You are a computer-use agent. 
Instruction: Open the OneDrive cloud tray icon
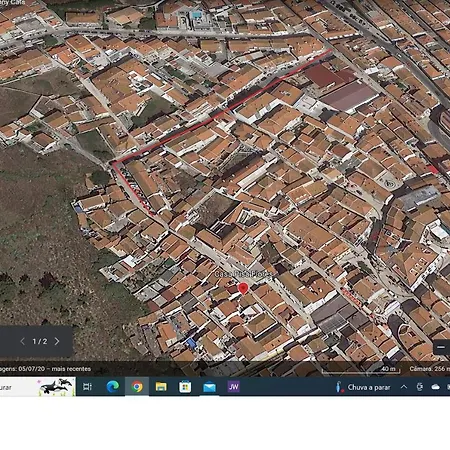[x=435, y=387]
